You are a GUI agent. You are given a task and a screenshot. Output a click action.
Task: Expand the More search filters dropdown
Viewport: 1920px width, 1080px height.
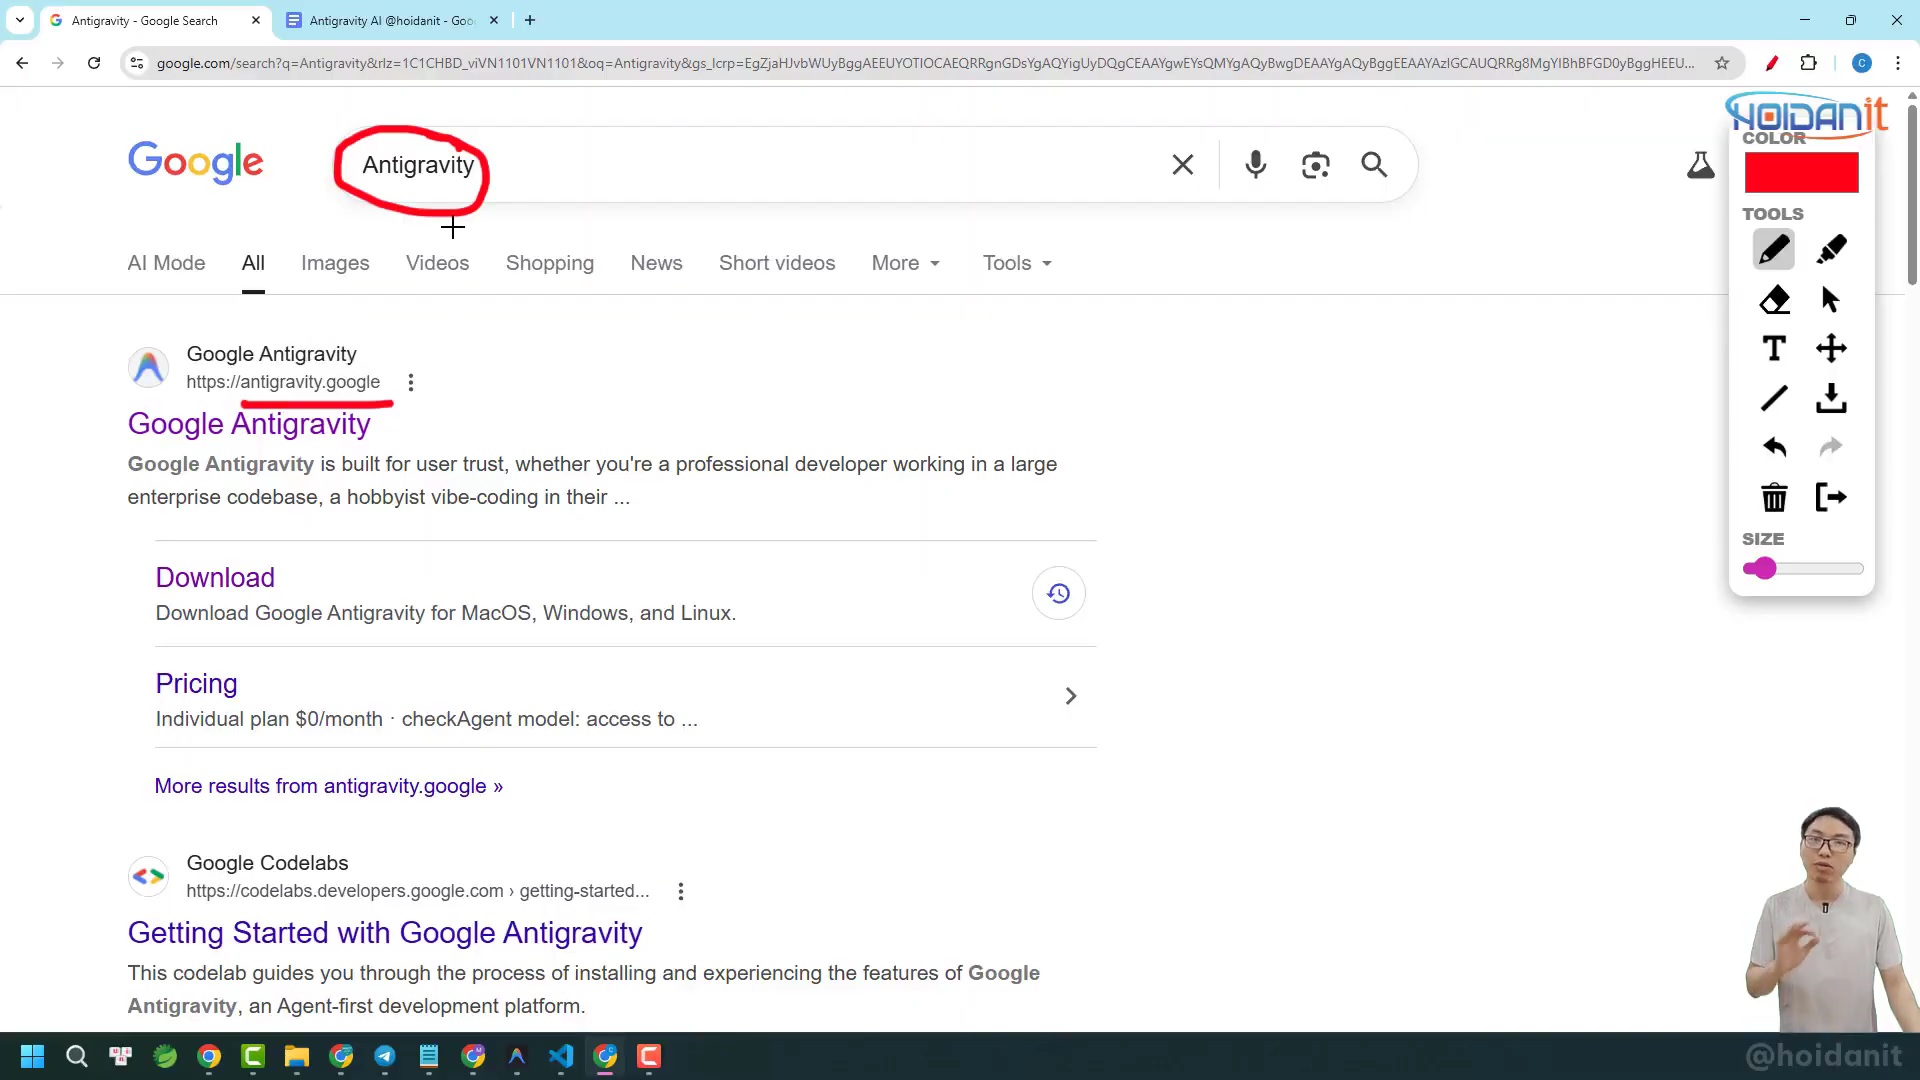(906, 263)
